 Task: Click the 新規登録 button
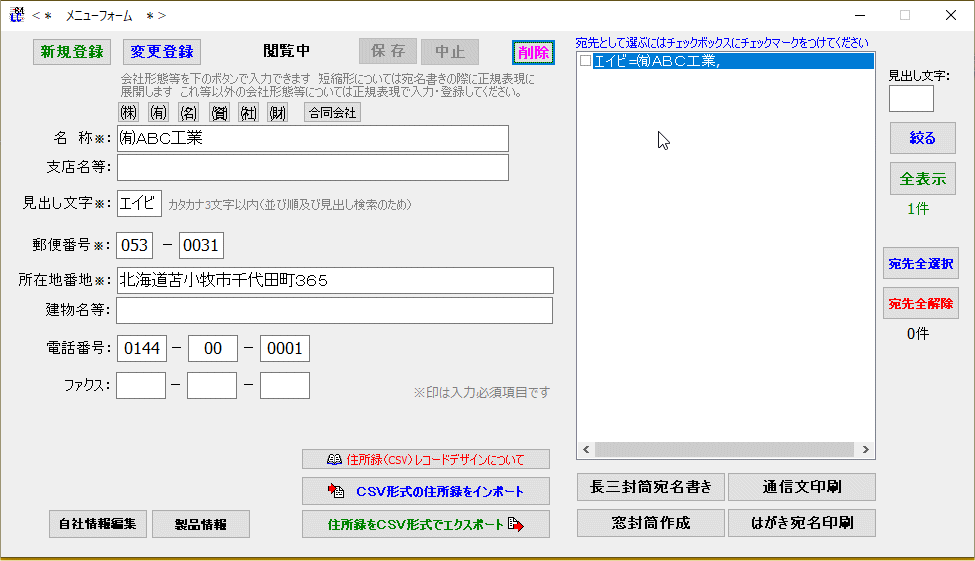pyautogui.click(x=73, y=52)
